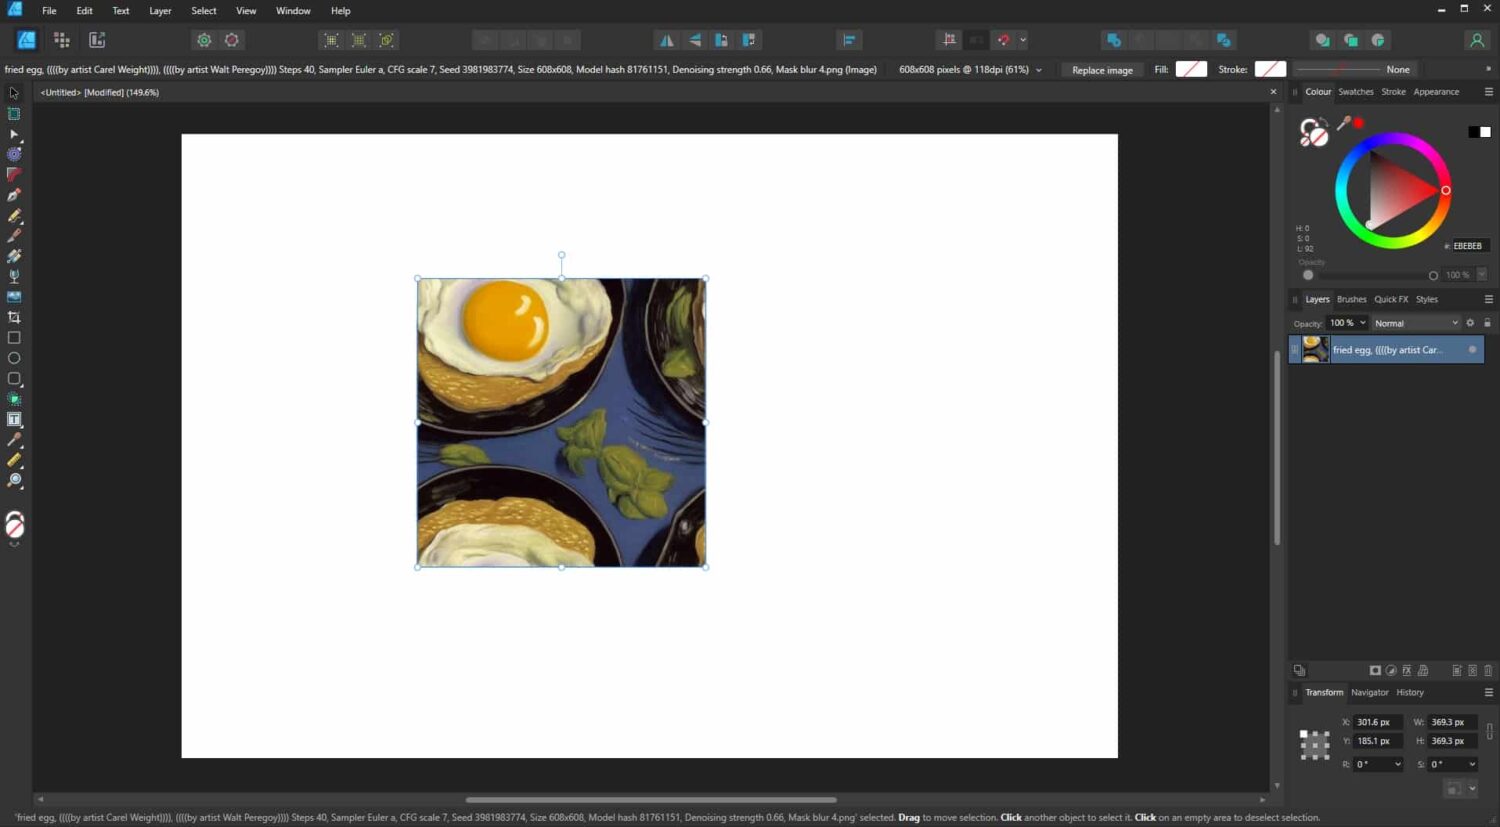Open the Alignment toolbar icon
Viewport: 1500px width, 827px height.
(849, 40)
